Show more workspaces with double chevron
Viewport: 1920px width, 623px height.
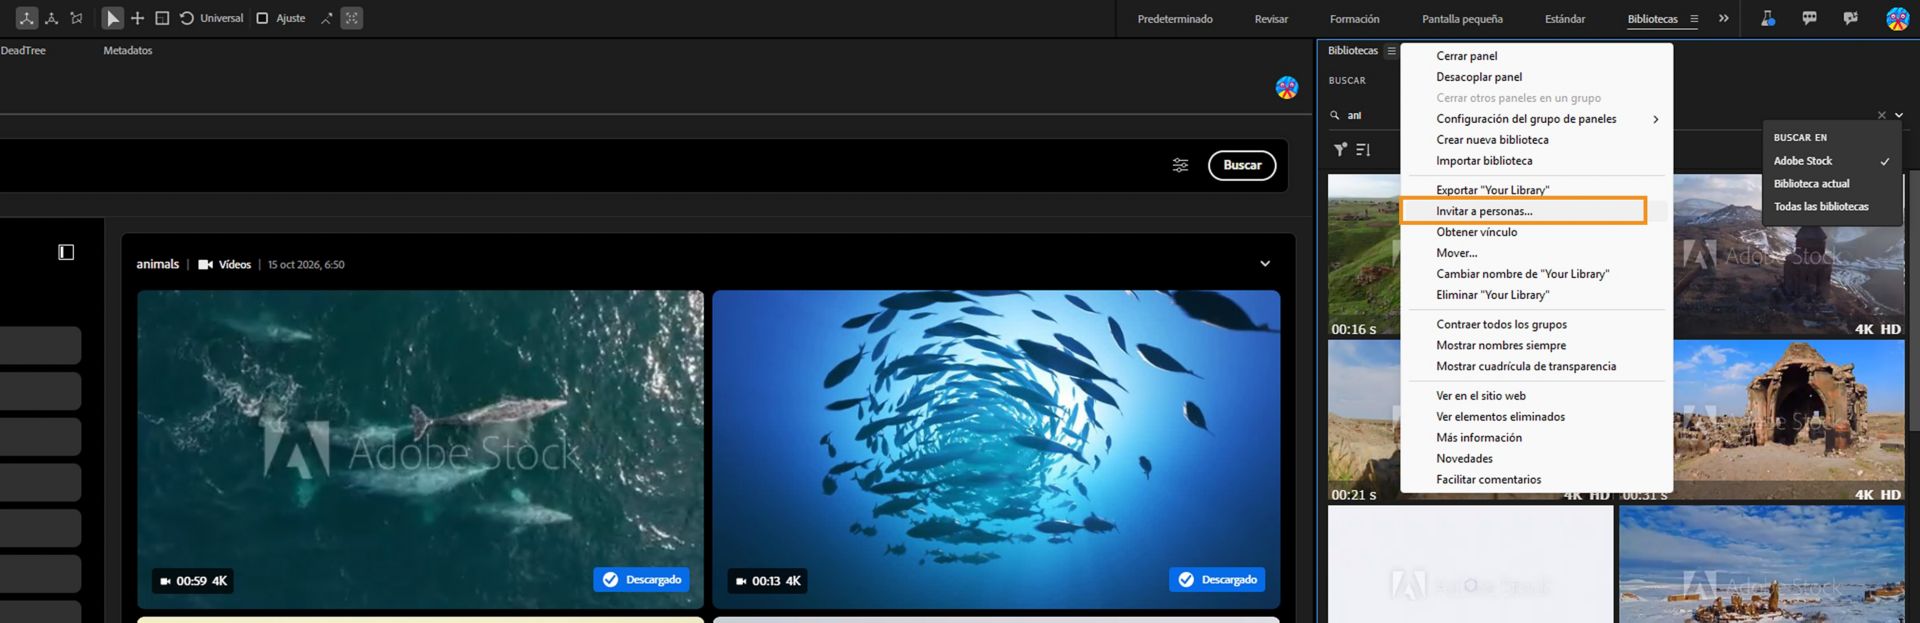click(x=1724, y=18)
